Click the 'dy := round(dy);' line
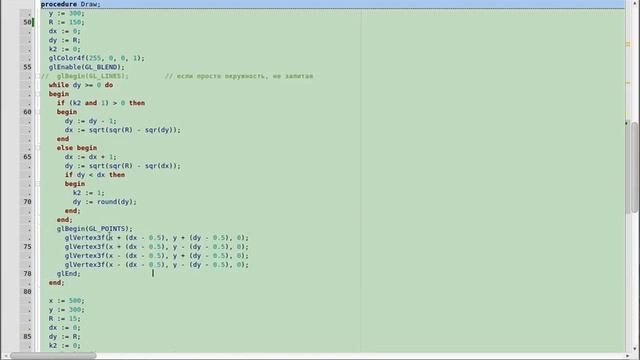640x360 pixels. [104, 202]
